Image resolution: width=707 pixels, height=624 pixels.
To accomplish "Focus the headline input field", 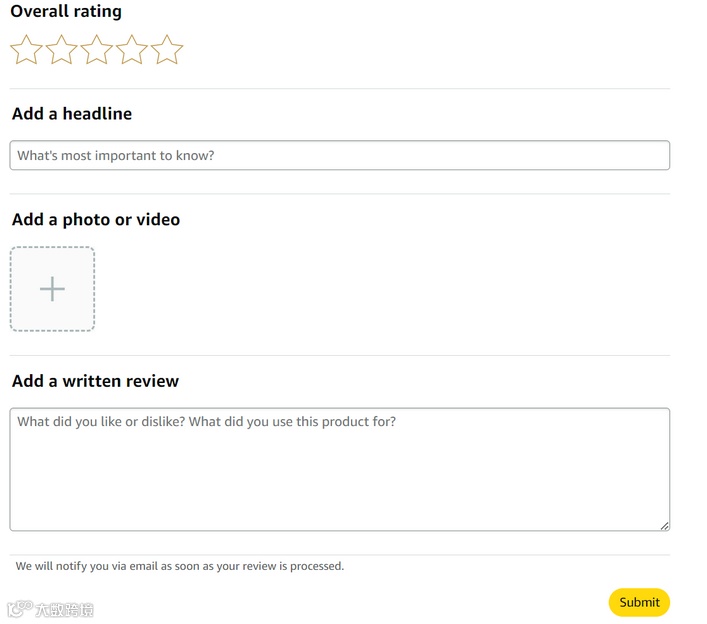I will (x=339, y=155).
